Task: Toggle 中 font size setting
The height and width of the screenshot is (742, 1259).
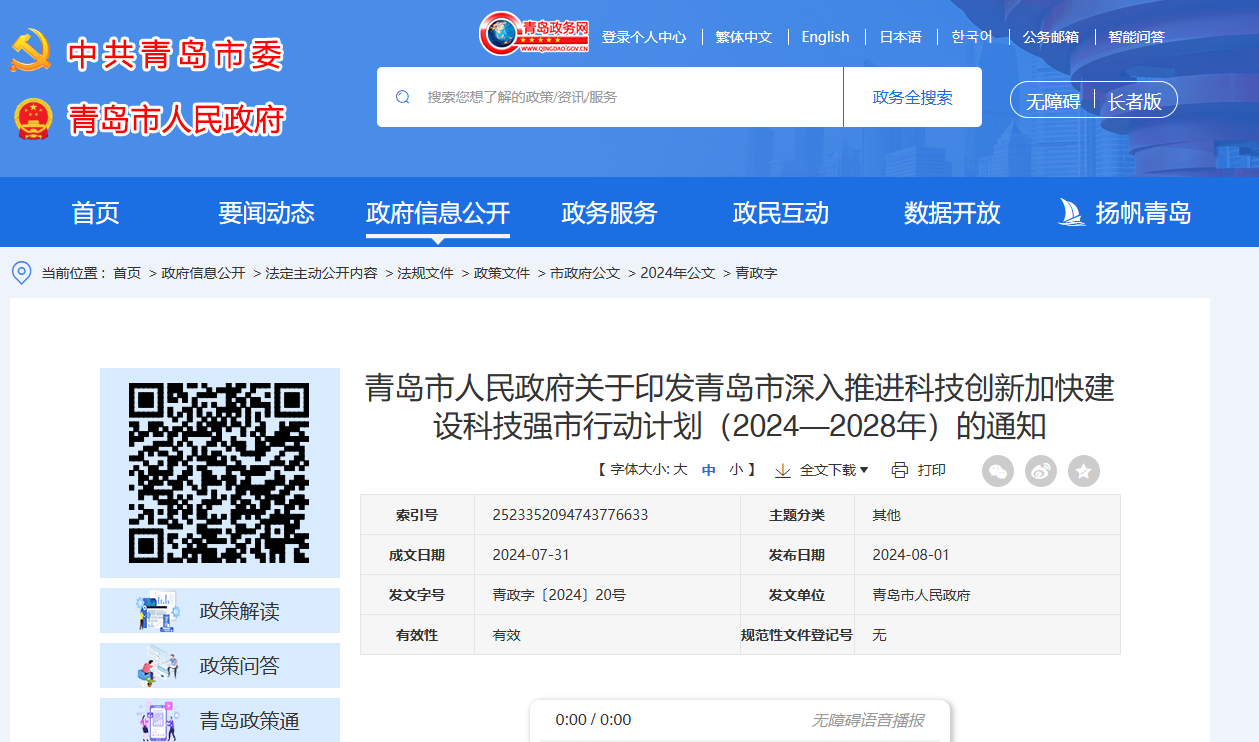Action: [706, 469]
